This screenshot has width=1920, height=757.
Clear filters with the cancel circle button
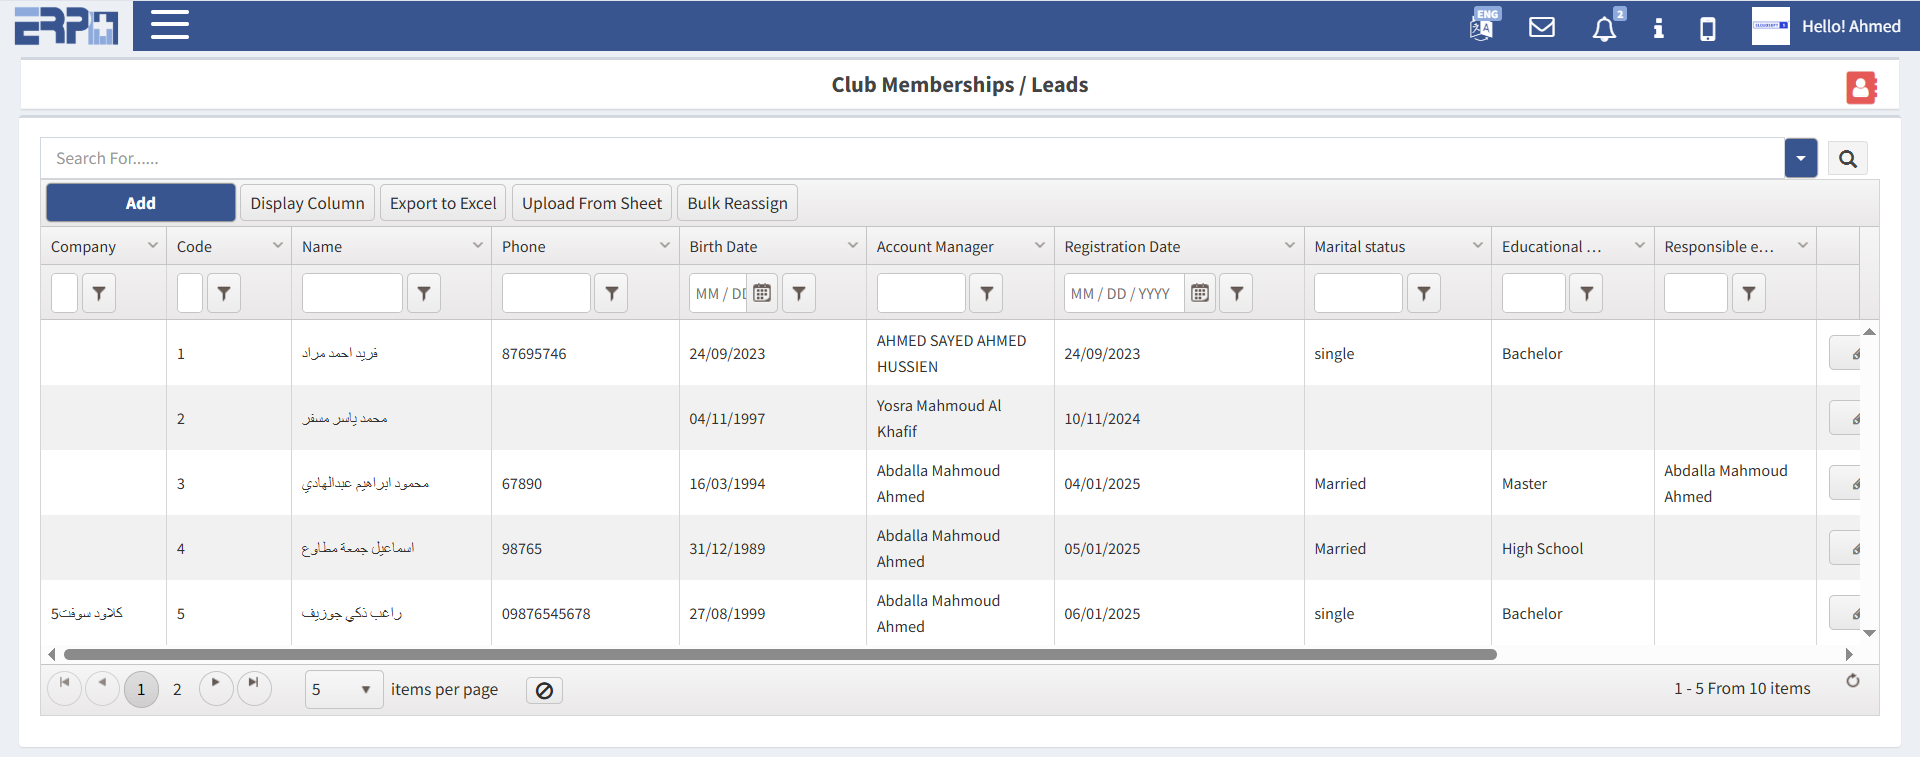[x=544, y=691]
